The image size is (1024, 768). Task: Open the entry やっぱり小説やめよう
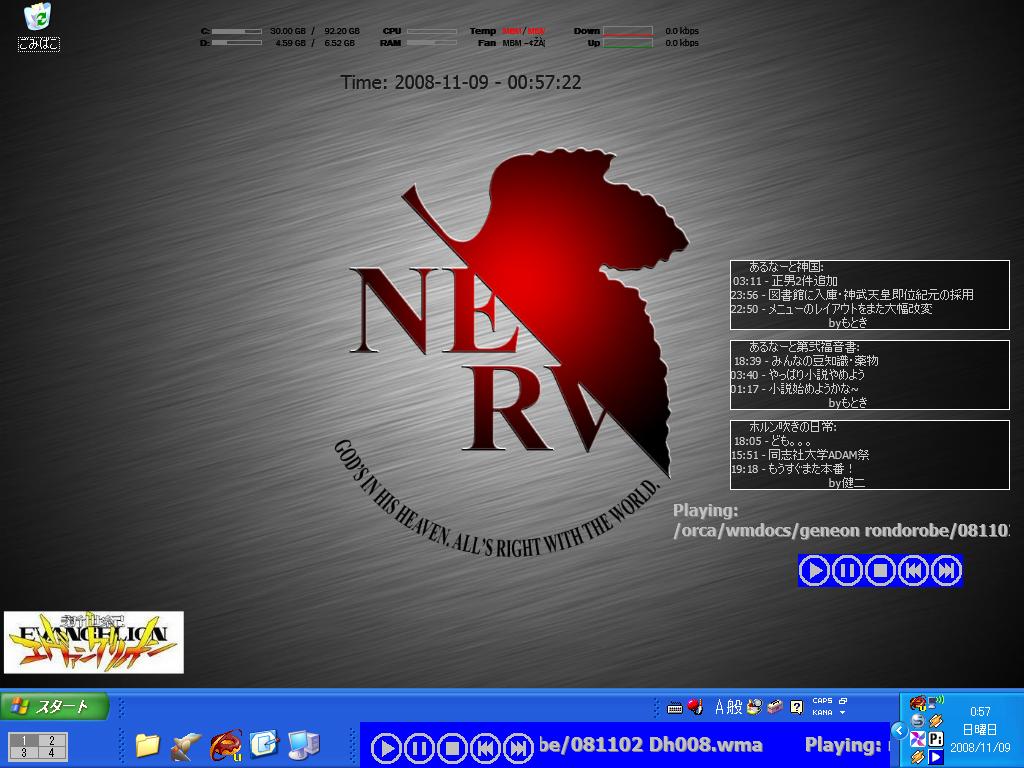tap(816, 375)
